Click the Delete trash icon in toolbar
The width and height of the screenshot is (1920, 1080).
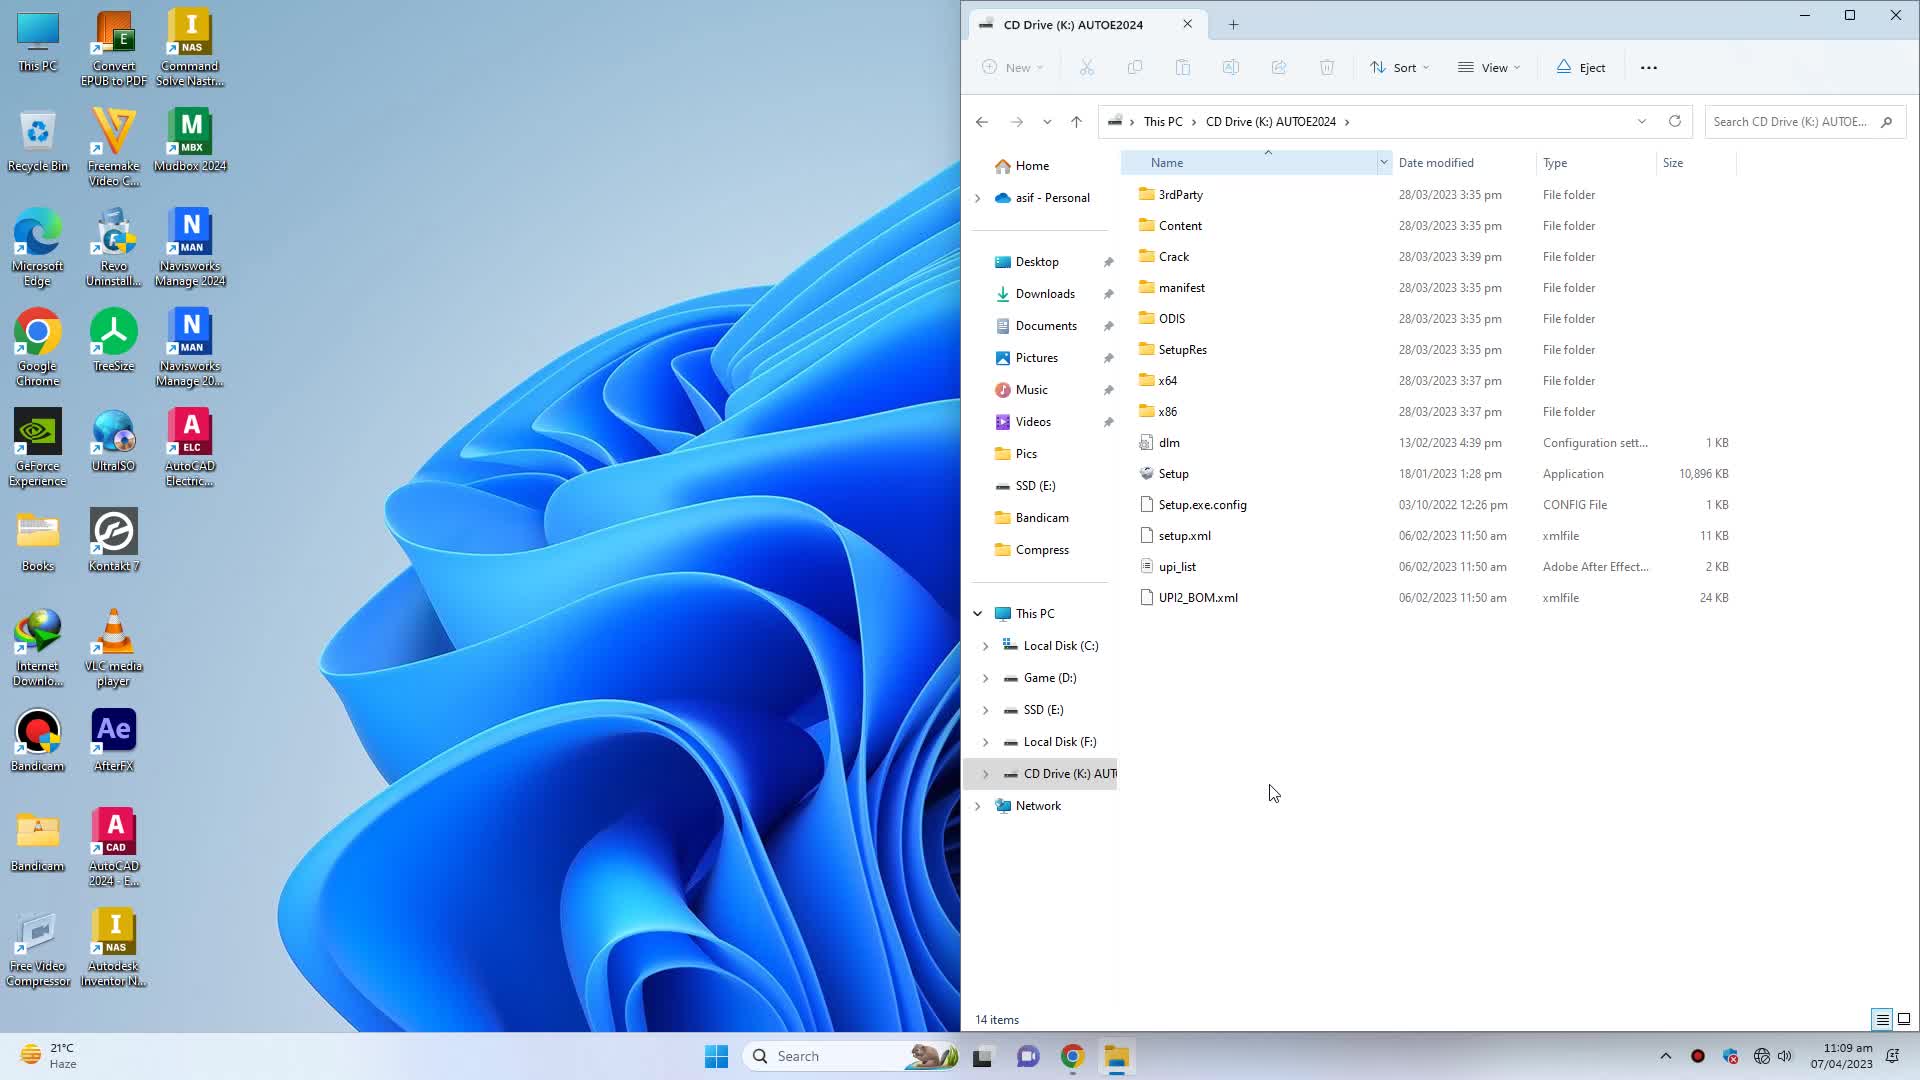(1327, 68)
